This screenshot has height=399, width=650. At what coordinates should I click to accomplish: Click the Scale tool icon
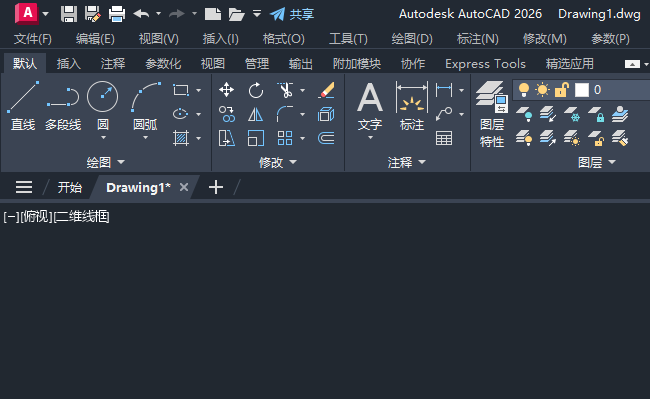pos(256,138)
